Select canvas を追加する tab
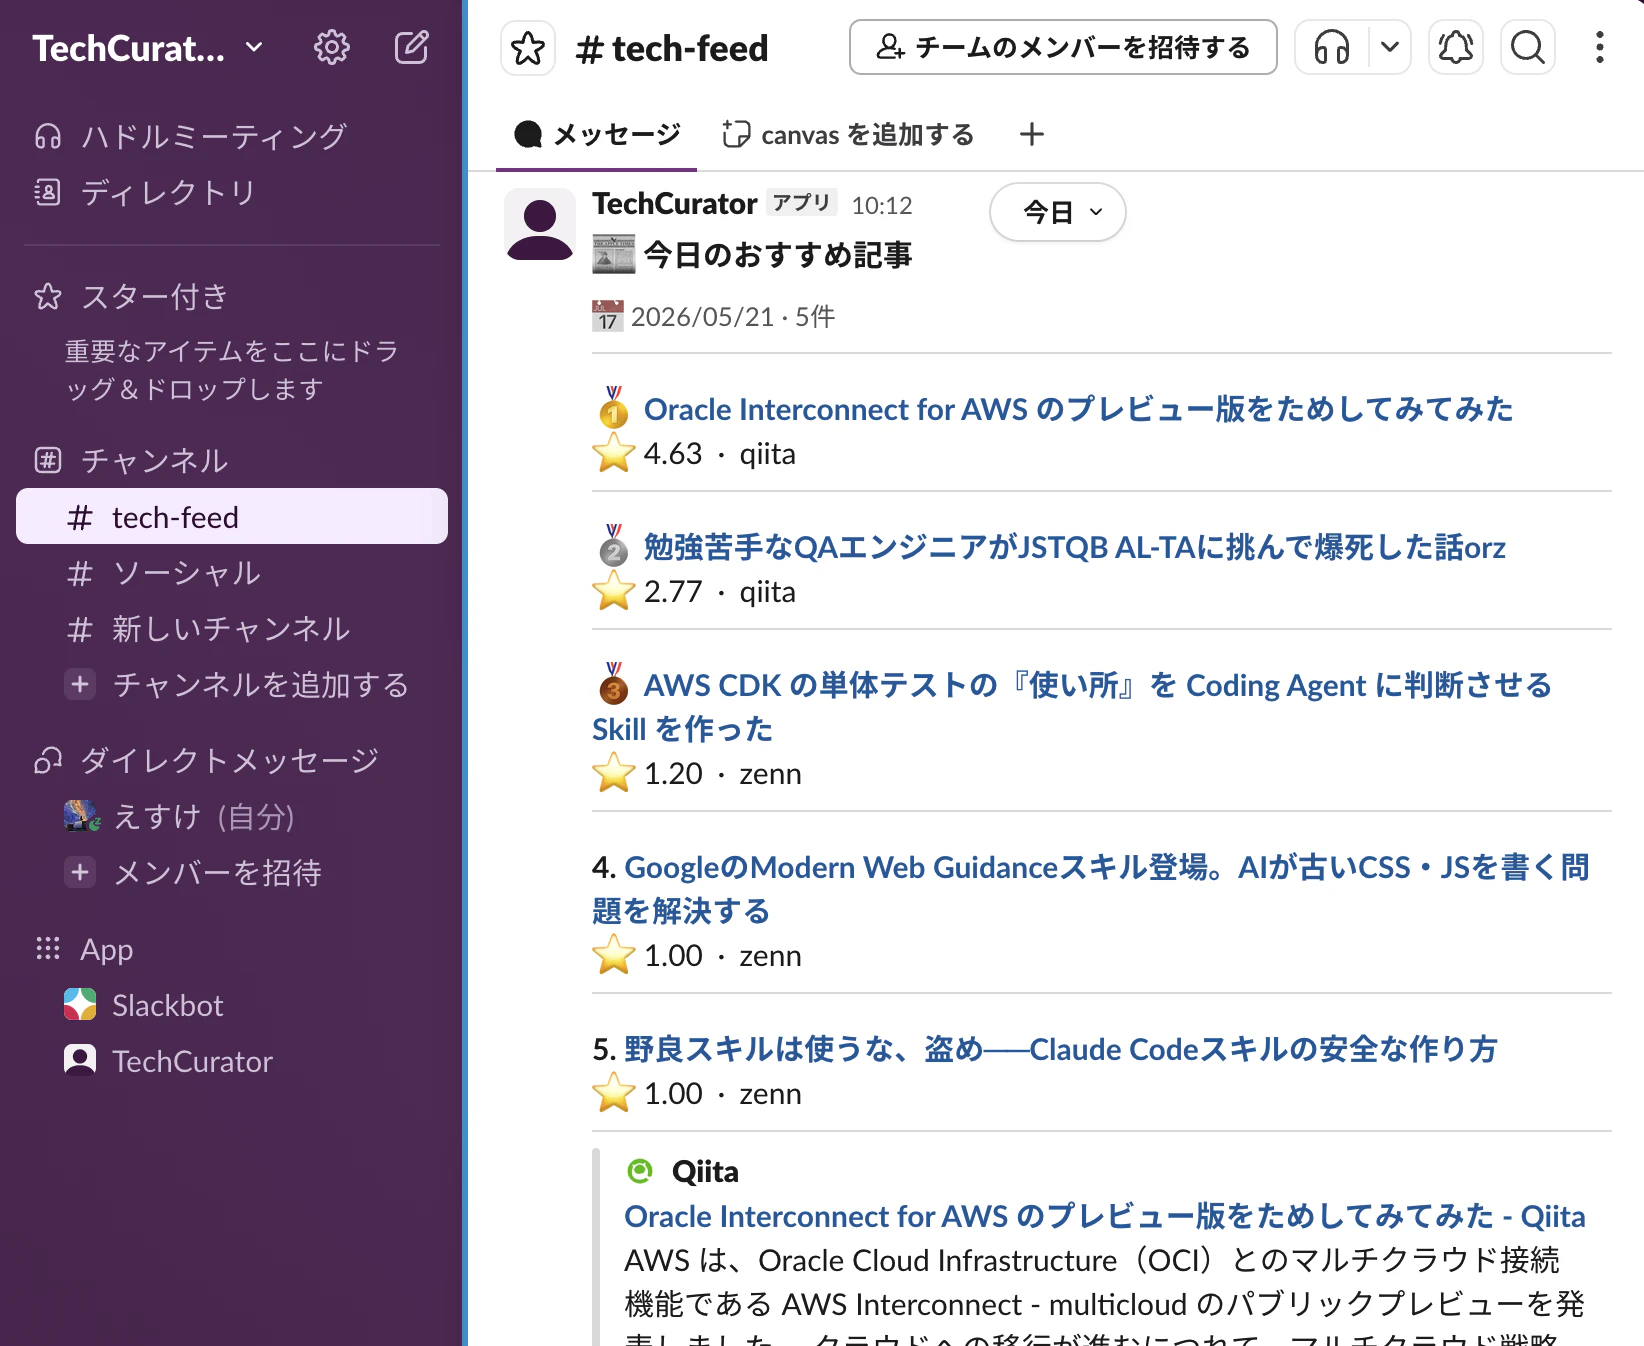 (x=848, y=134)
